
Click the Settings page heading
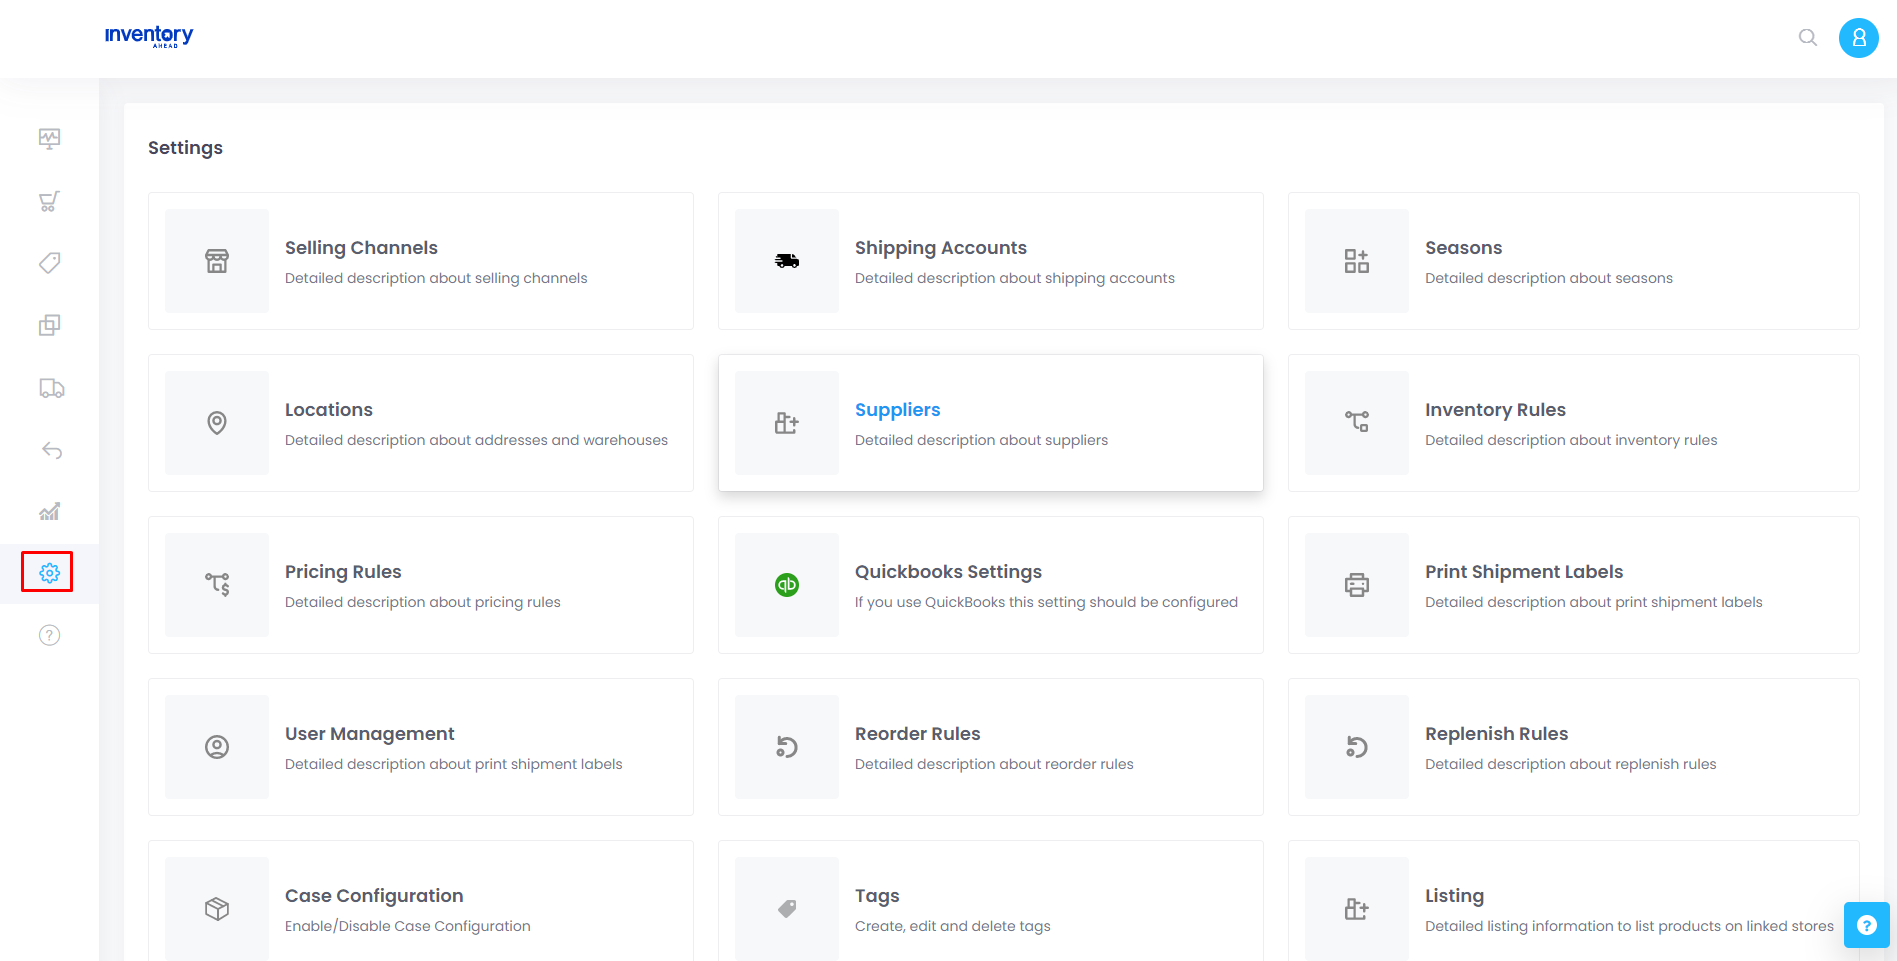[185, 148]
